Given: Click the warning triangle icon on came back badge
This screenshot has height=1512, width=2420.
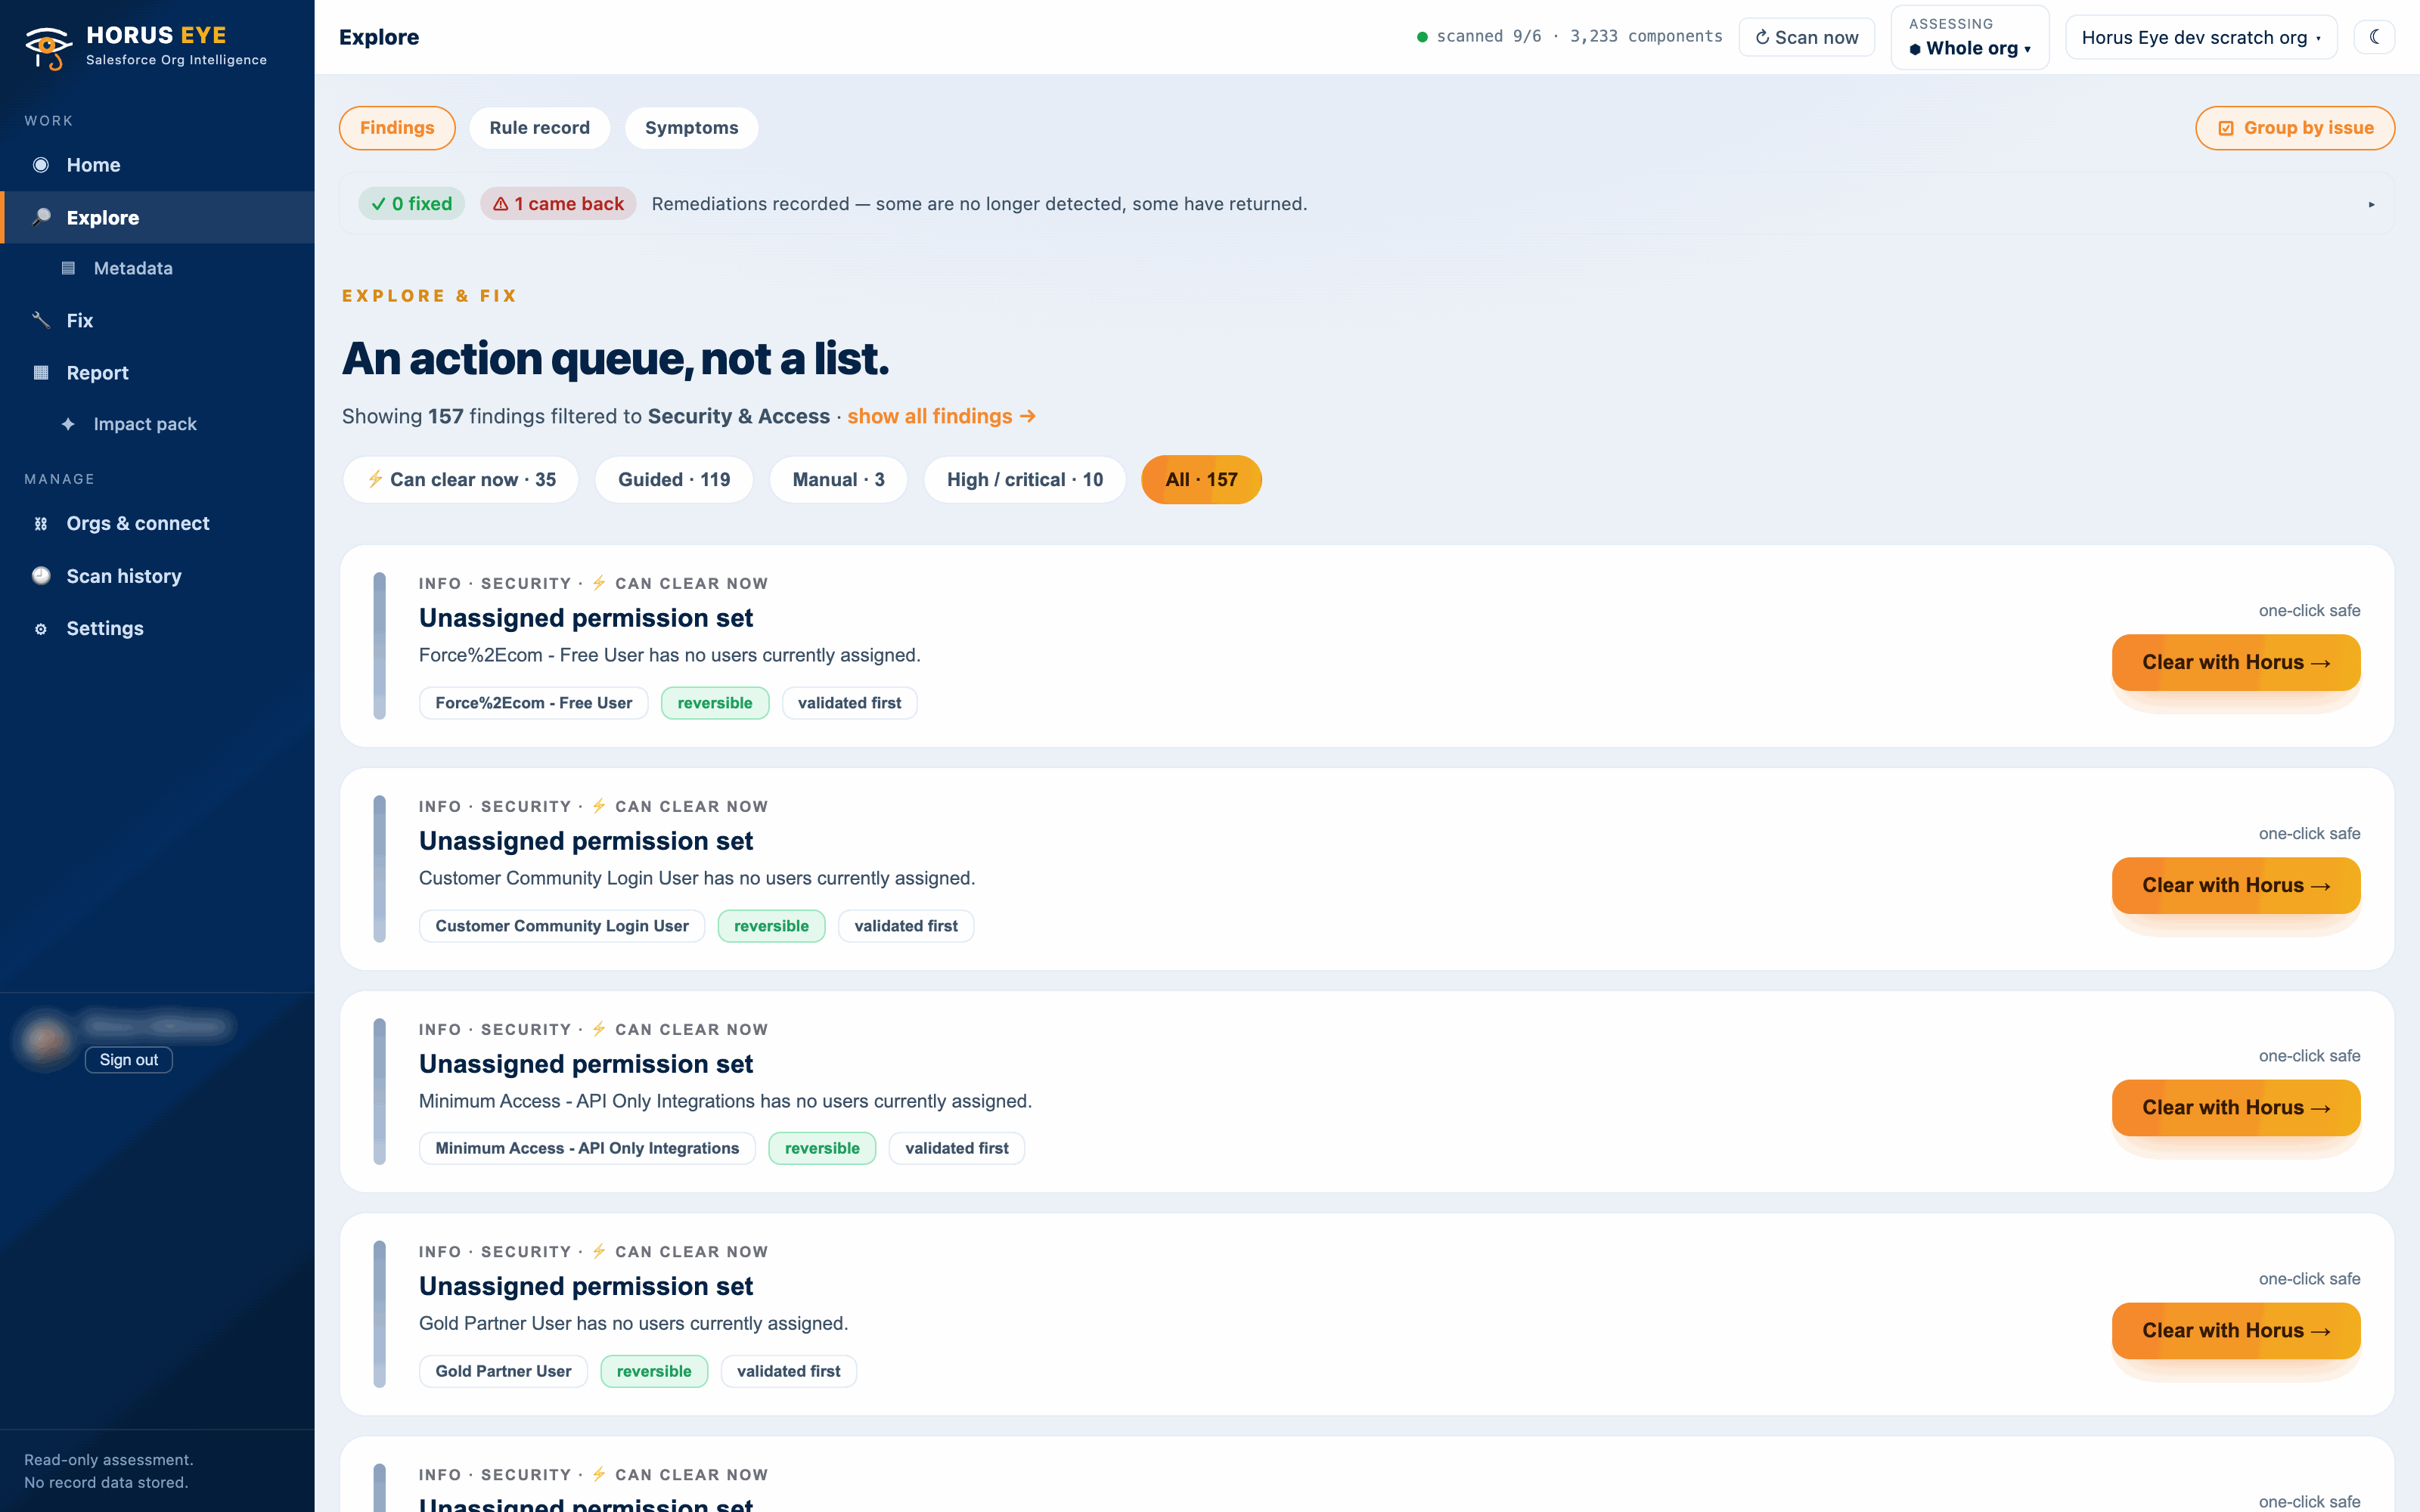Looking at the screenshot, I should pos(500,204).
